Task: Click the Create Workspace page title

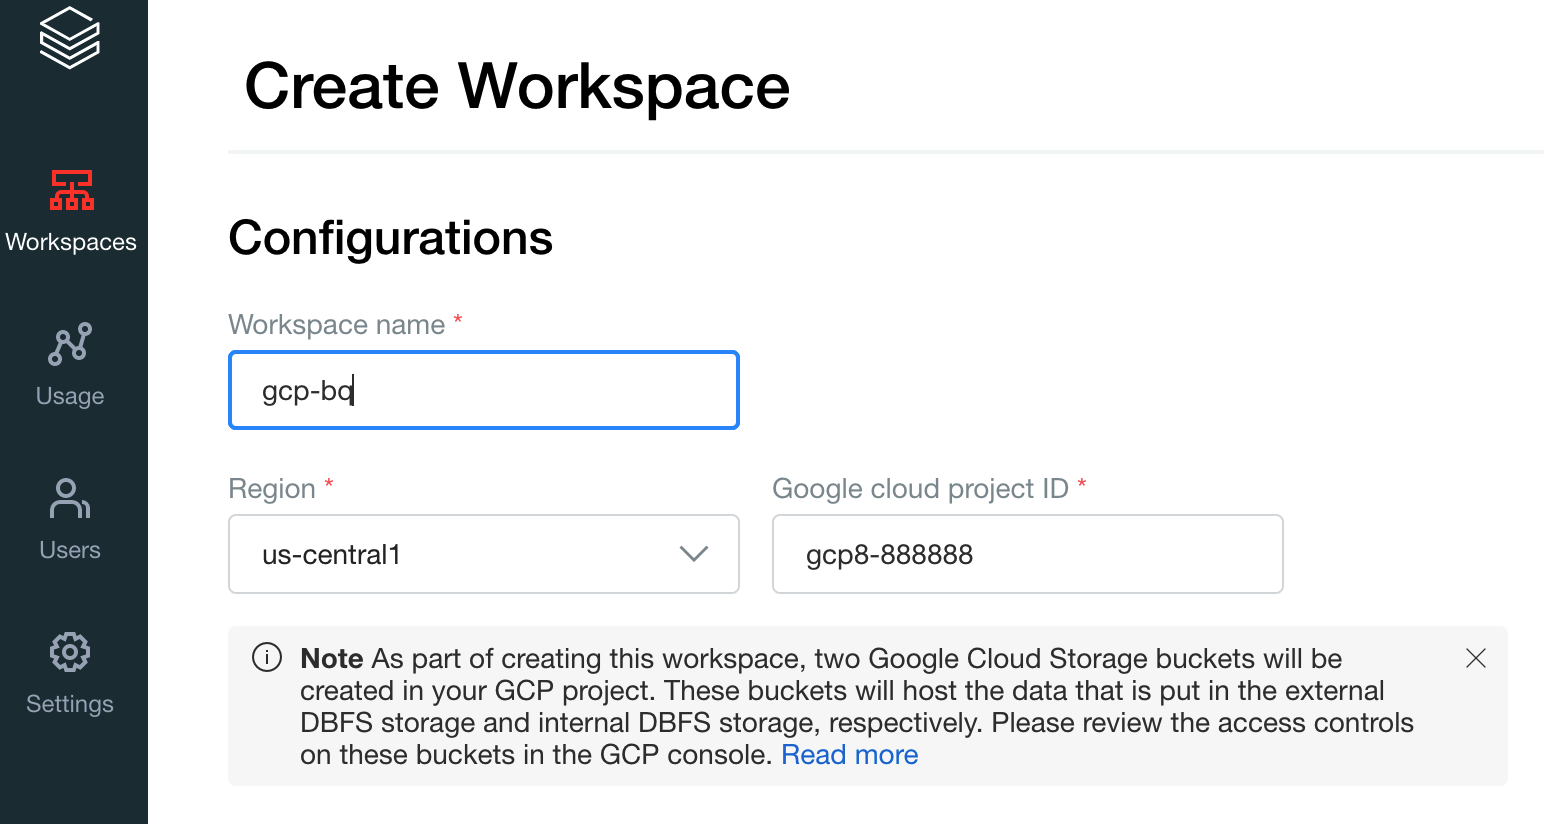Action: click(x=517, y=86)
